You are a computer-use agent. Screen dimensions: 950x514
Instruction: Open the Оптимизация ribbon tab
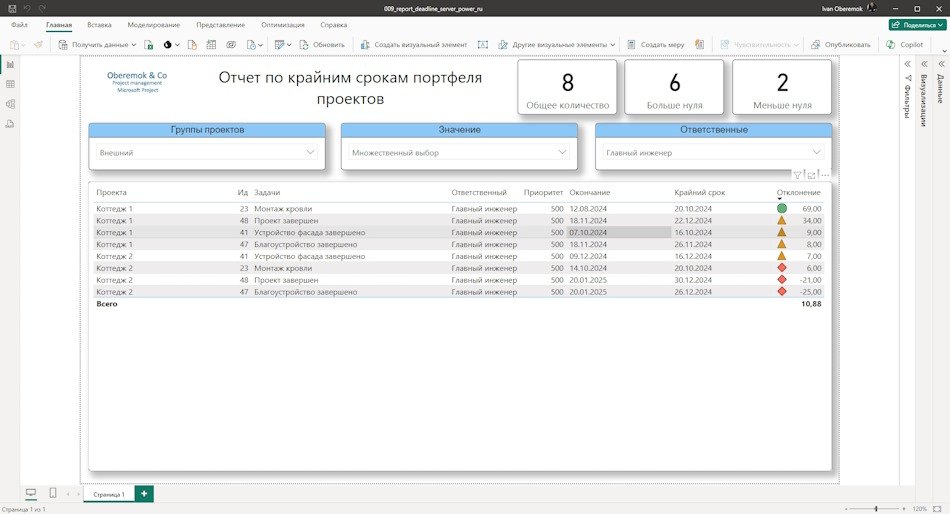pos(283,25)
